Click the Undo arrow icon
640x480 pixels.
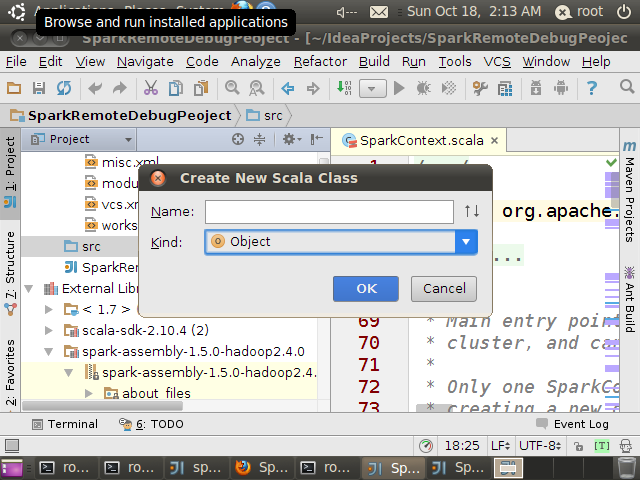pyautogui.click(x=95, y=88)
